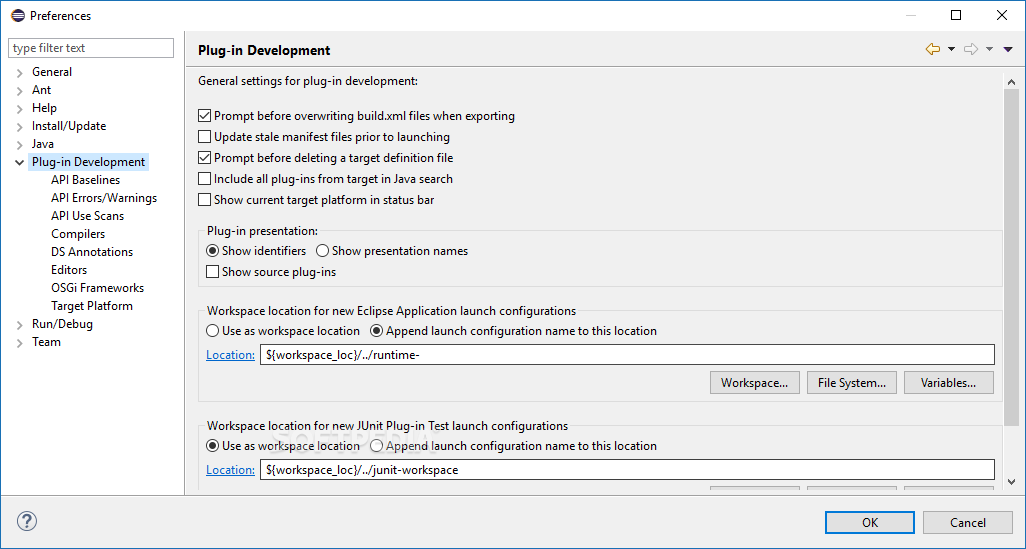The width and height of the screenshot is (1026, 549).
Task: Select Show presentation names radio button
Action: click(323, 251)
